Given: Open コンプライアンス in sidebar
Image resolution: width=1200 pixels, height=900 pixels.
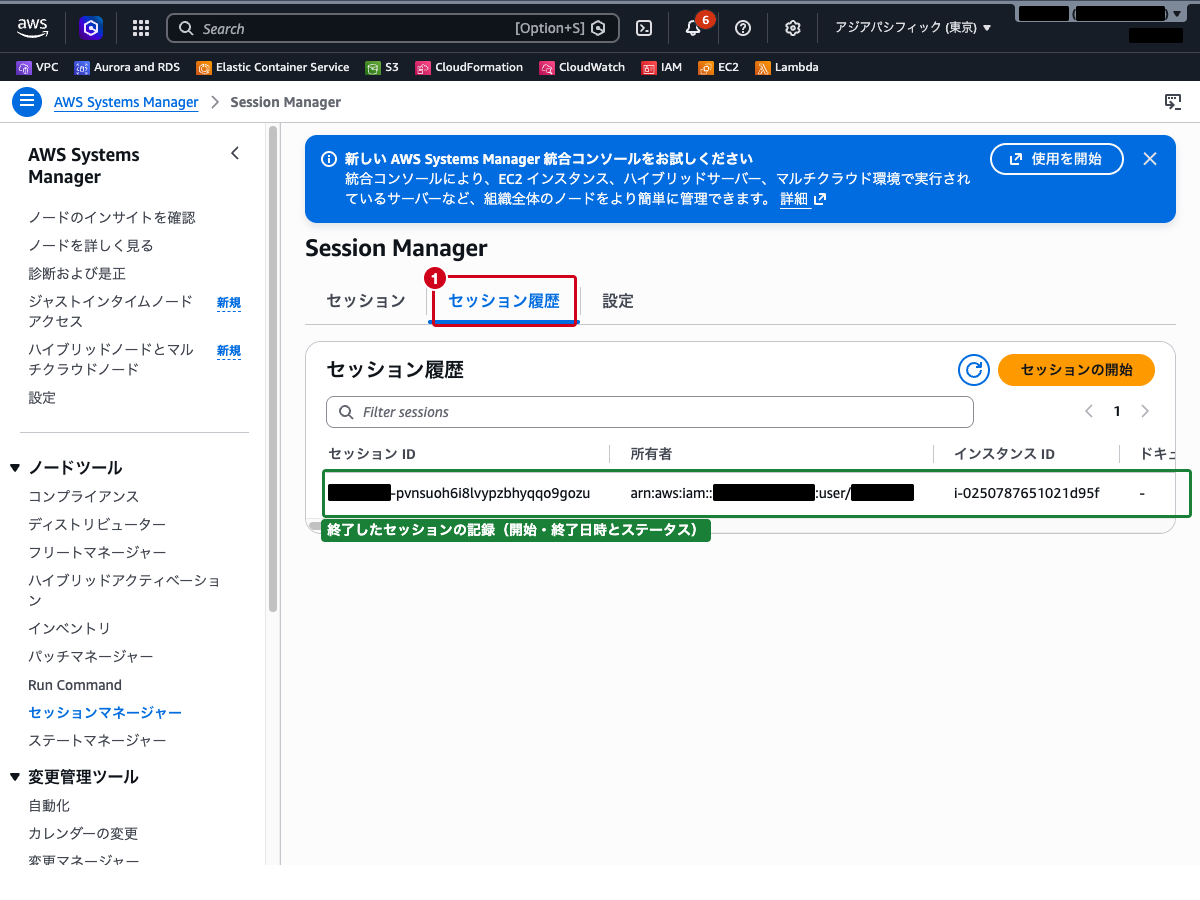Looking at the screenshot, I should [x=84, y=497].
